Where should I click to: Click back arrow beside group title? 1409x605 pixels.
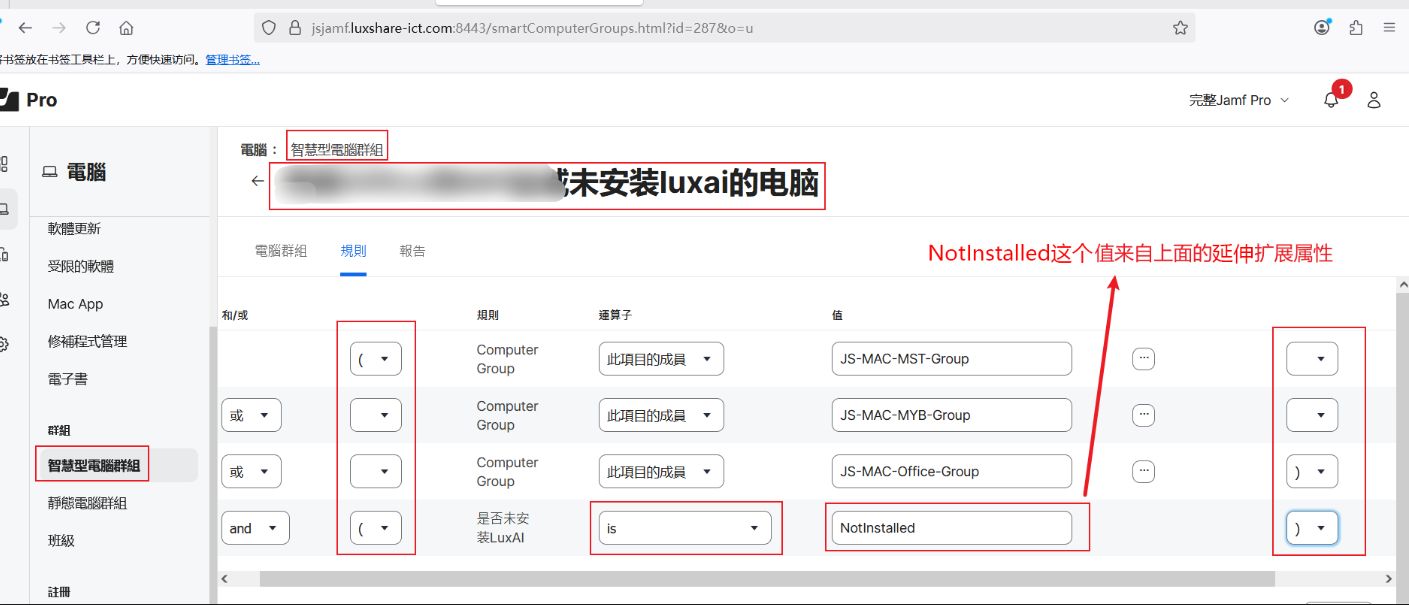tap(257, 181)
